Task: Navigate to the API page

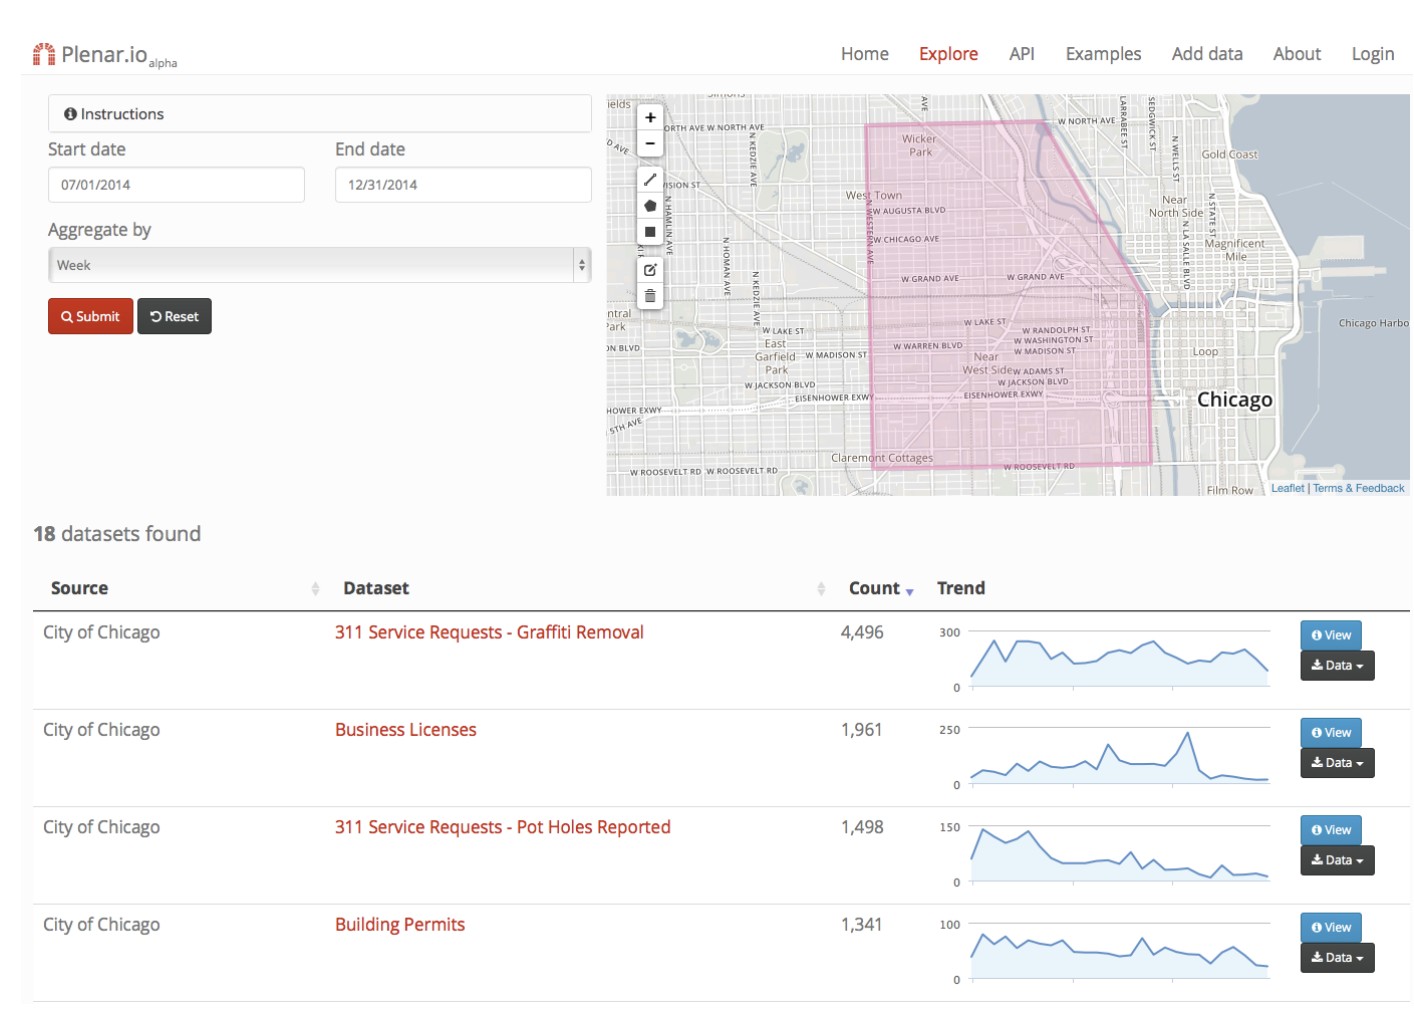Action: [x=1021, y=54]
